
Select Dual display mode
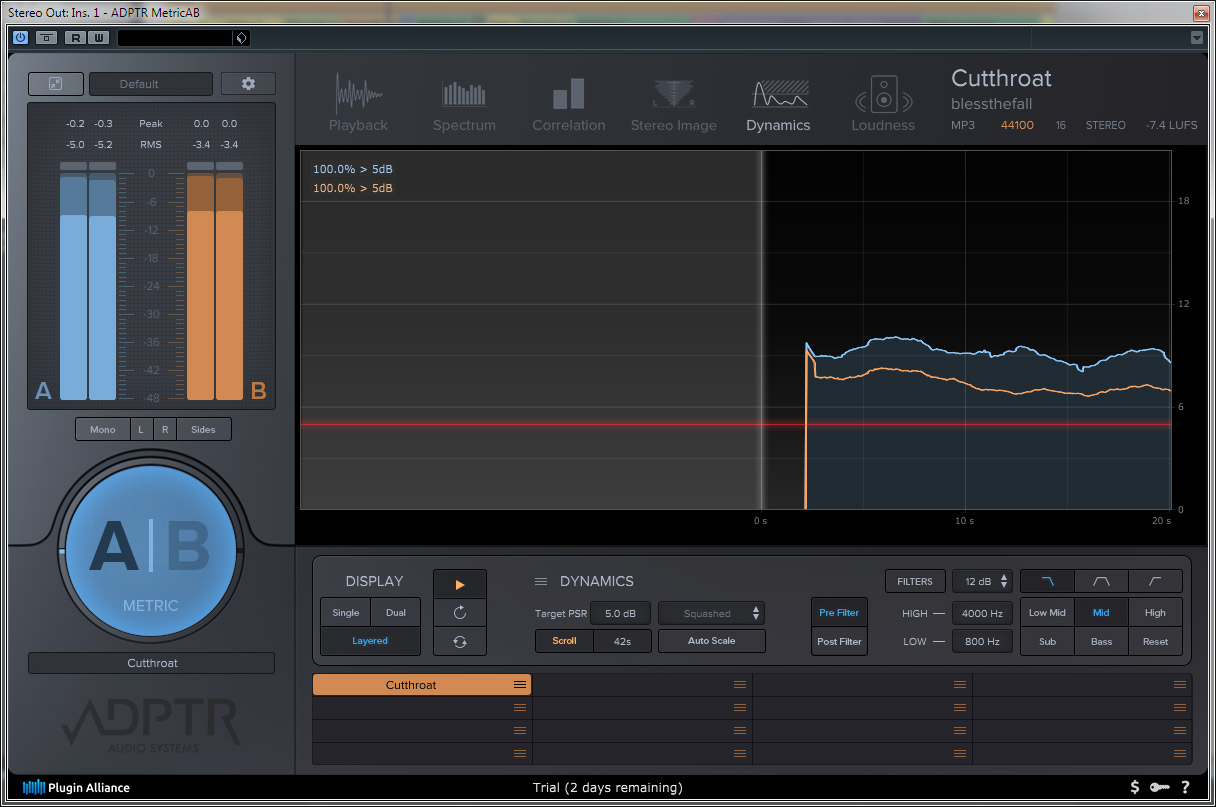[x=396, y=613]
